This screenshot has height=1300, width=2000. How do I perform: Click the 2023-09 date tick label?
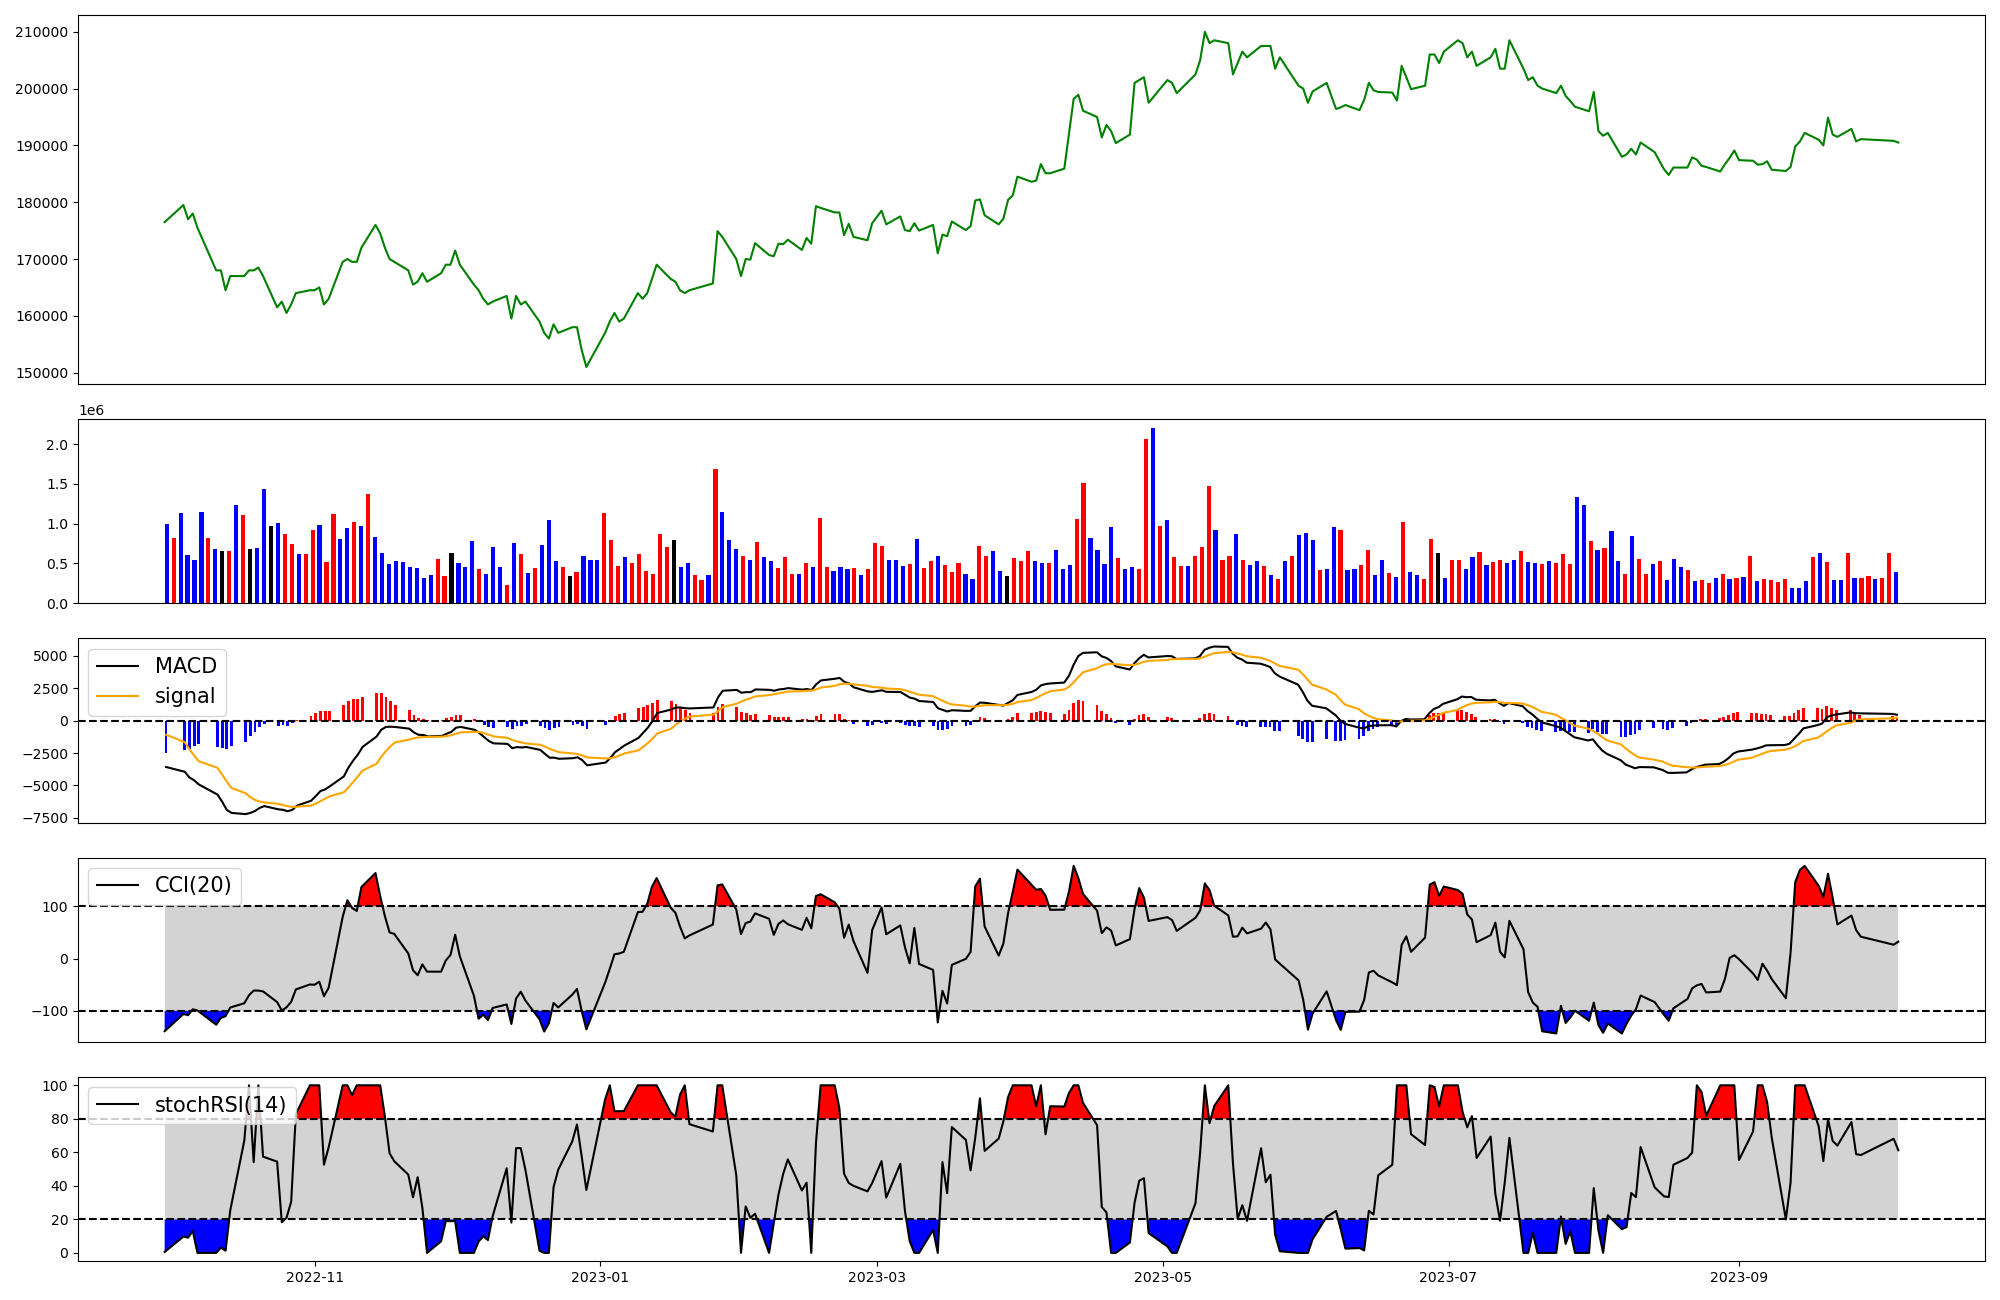coord(1739,1277)
